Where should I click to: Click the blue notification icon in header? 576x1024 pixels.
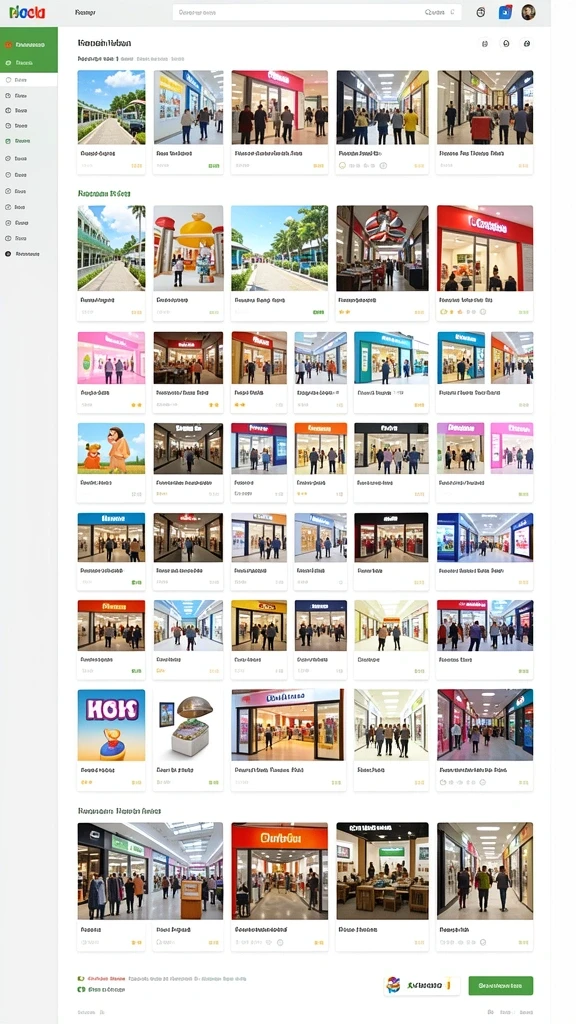[x=505, y=12]
